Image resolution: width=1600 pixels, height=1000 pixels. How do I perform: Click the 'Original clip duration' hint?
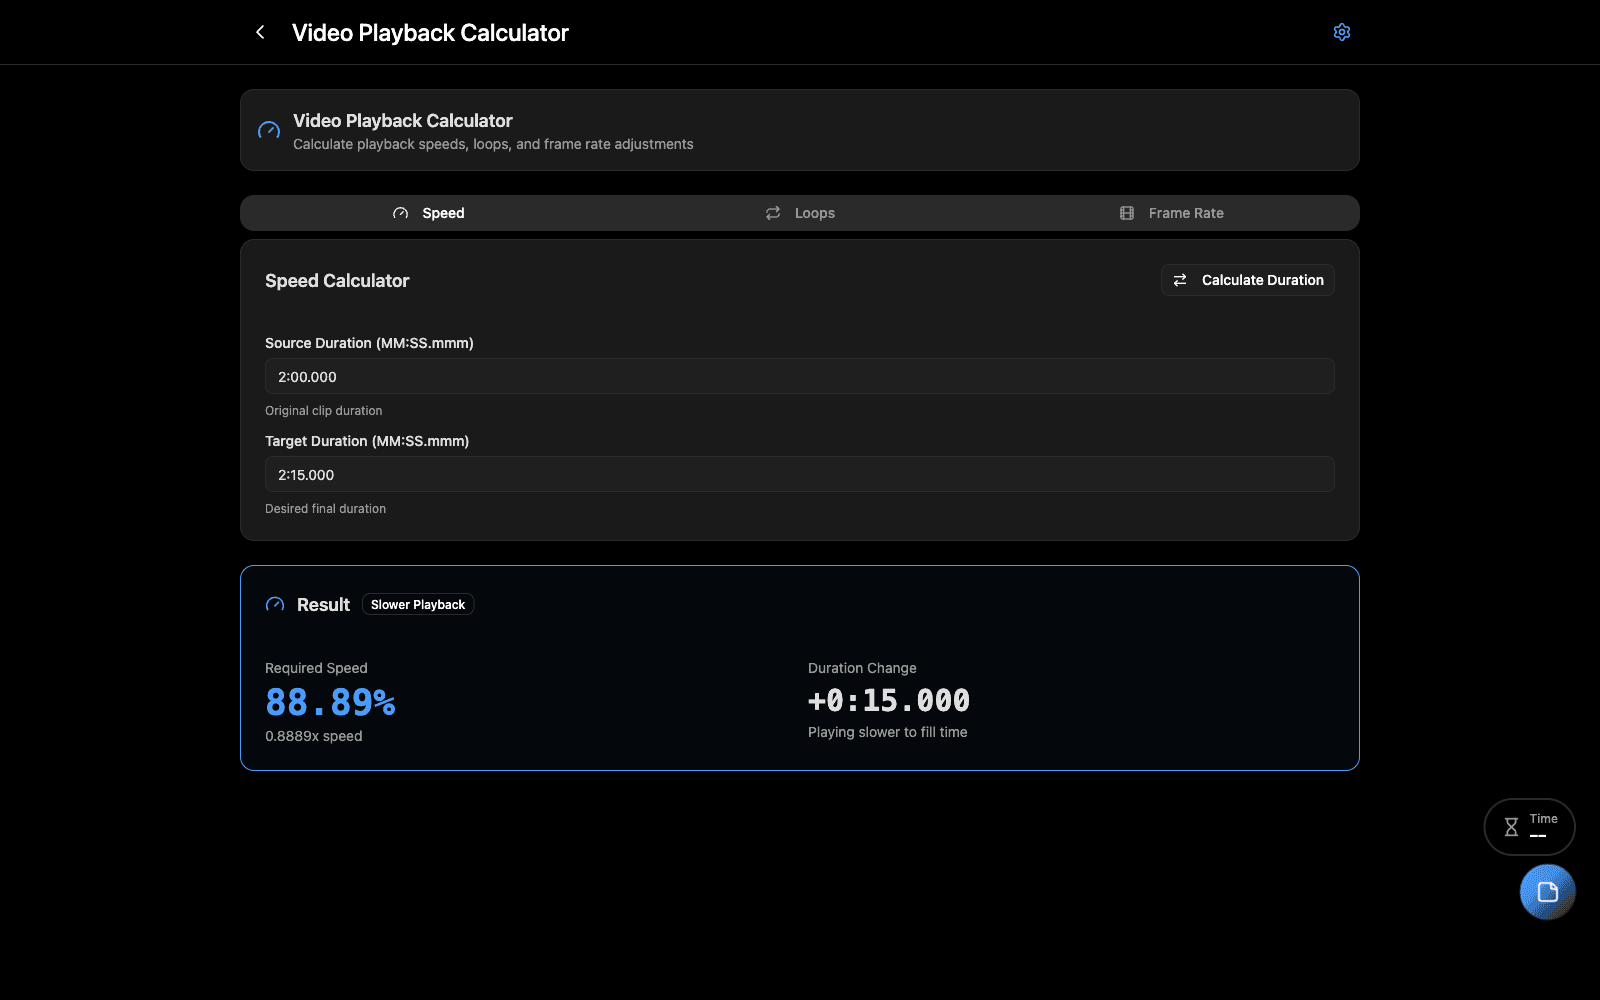click(x=324, y=411)
